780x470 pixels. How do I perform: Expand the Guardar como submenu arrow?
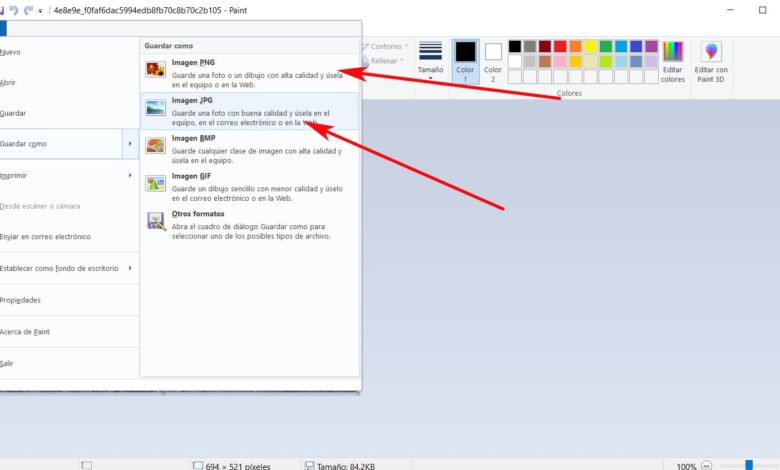click(130, 144)
